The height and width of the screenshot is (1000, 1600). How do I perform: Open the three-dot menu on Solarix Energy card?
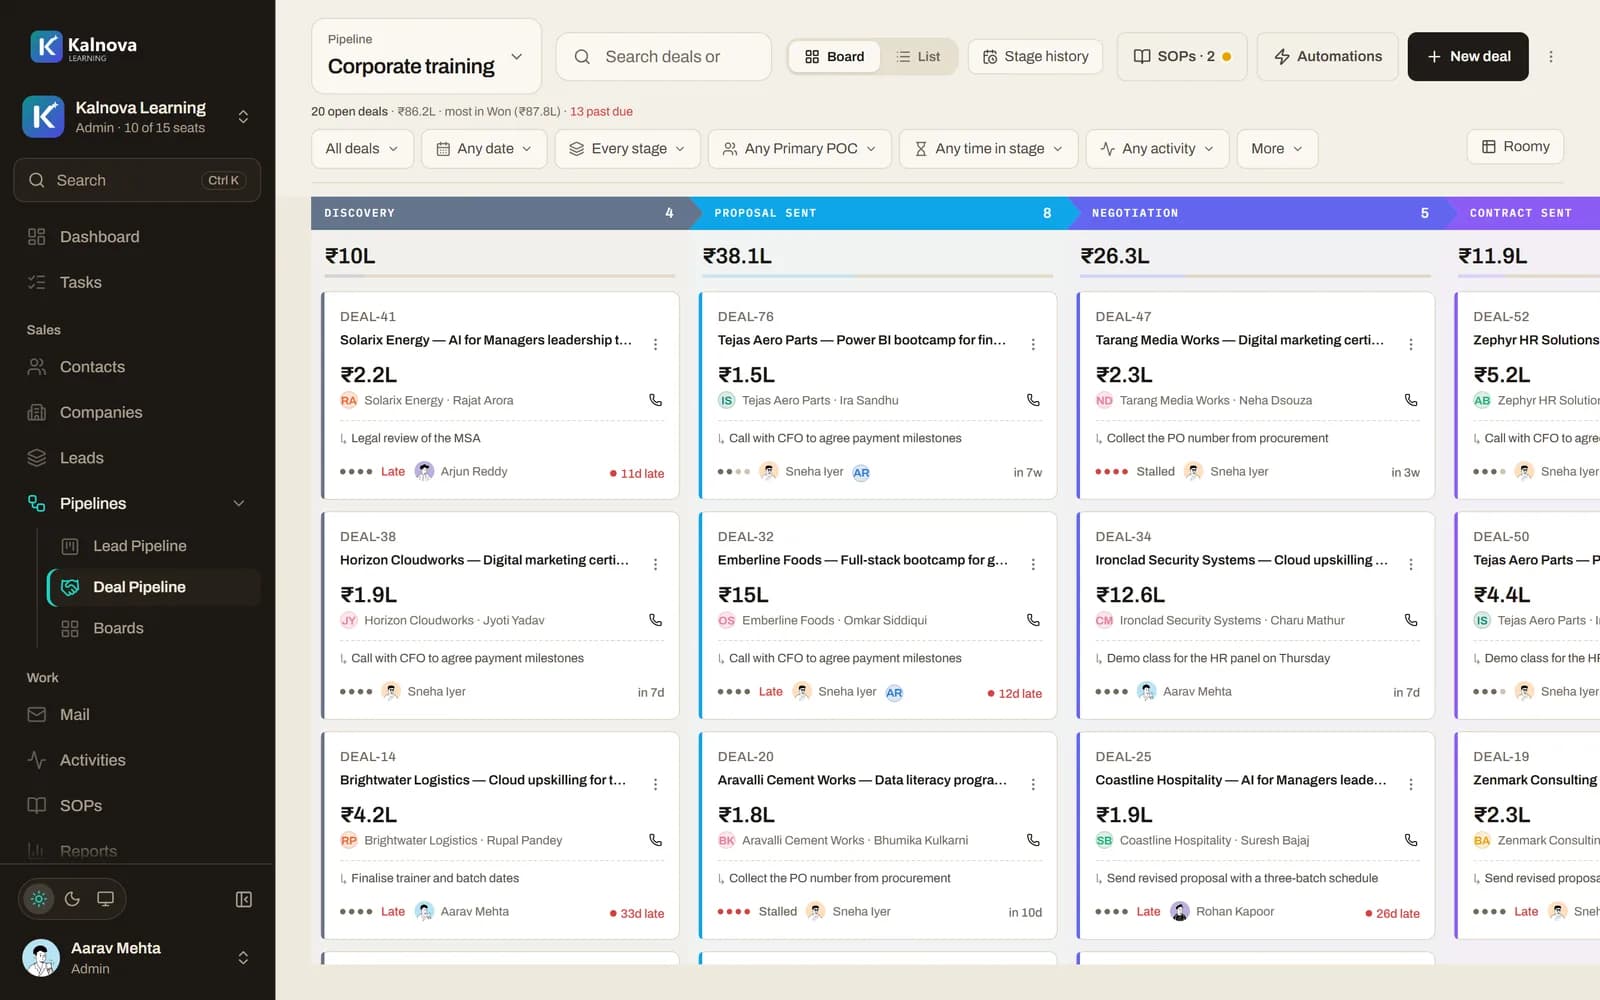(x=655, y=344)
